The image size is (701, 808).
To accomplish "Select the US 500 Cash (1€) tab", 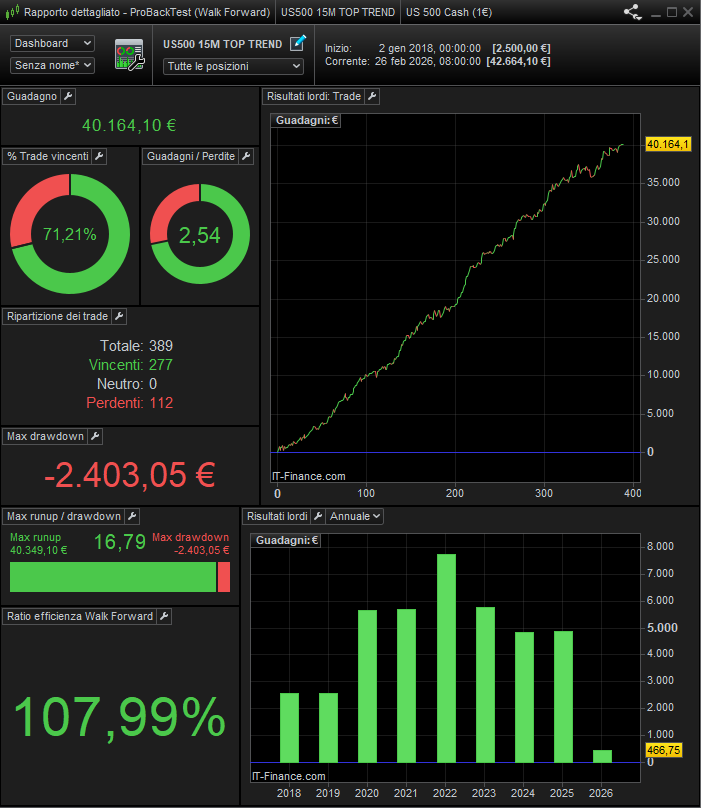I will 449,13.
